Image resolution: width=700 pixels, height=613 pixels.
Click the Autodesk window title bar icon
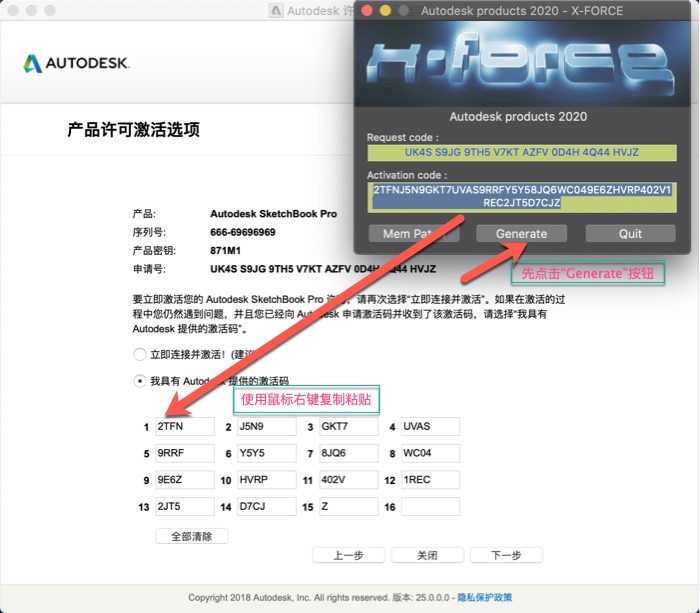pyautogui.click(x=276, y=10)
